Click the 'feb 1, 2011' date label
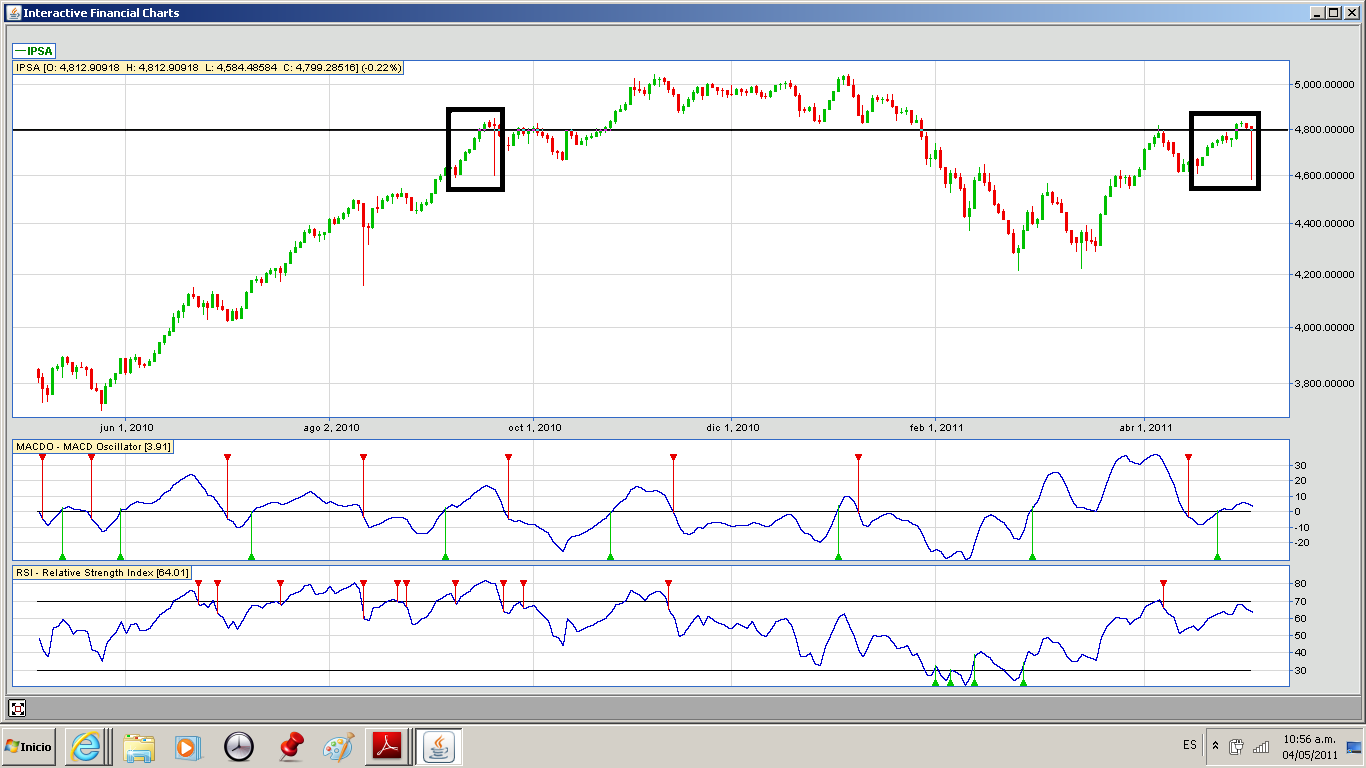 936,428
